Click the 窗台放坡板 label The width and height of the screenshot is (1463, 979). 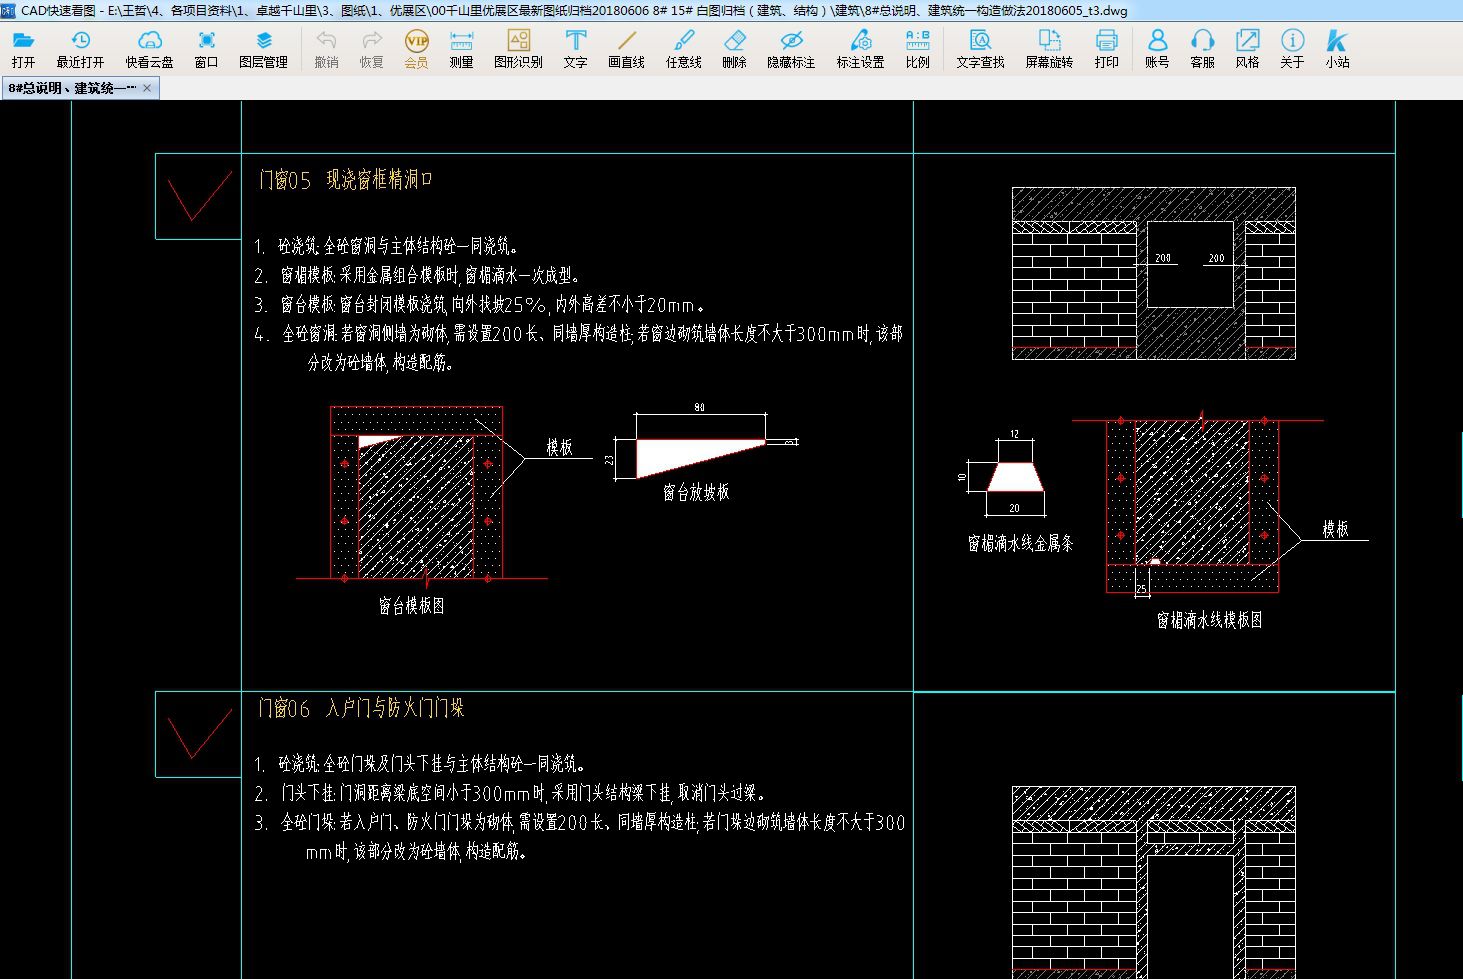click(x=696, y=492)
